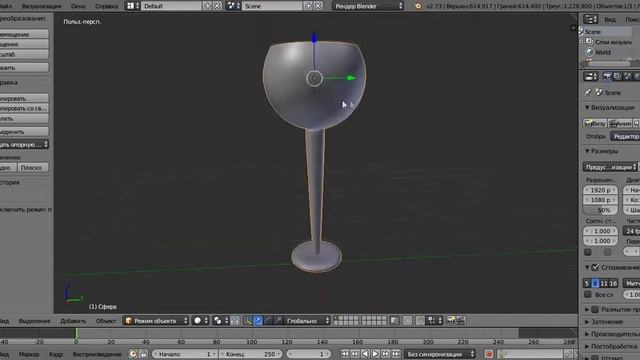Click the Редактор display mode button

point(625,136)
